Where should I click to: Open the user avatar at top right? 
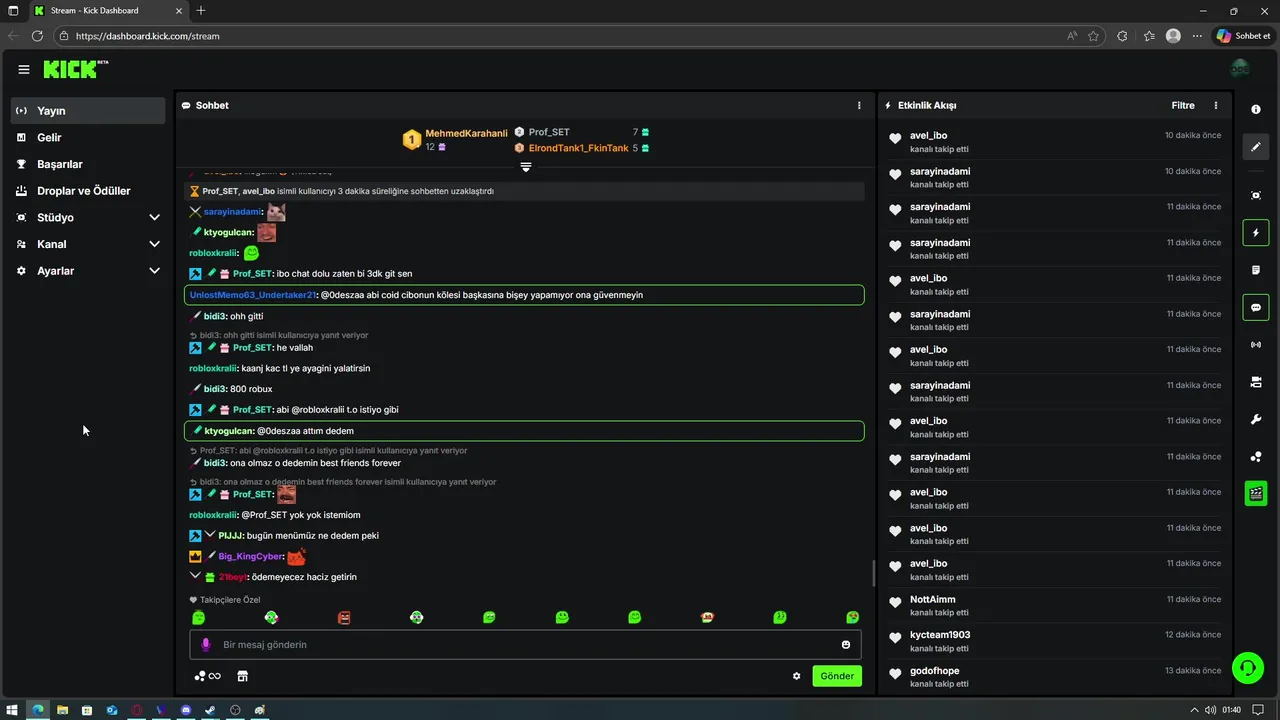1240,68
